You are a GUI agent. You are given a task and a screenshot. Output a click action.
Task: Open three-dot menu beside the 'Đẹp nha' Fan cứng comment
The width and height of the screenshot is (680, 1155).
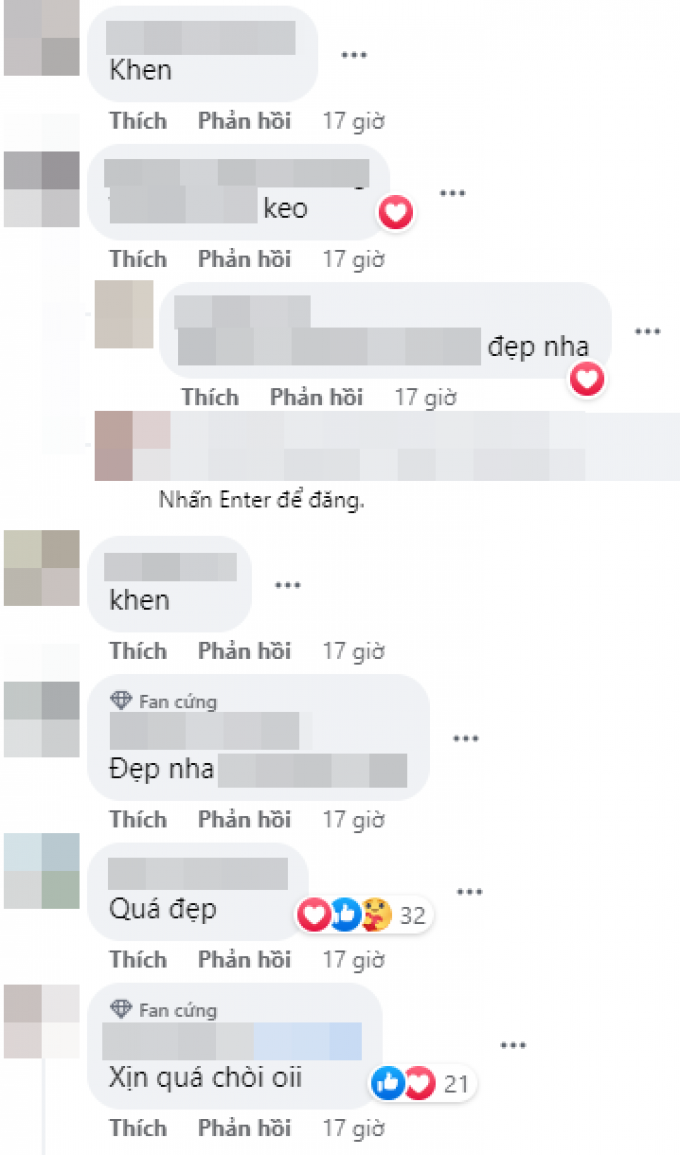(466, 739)
